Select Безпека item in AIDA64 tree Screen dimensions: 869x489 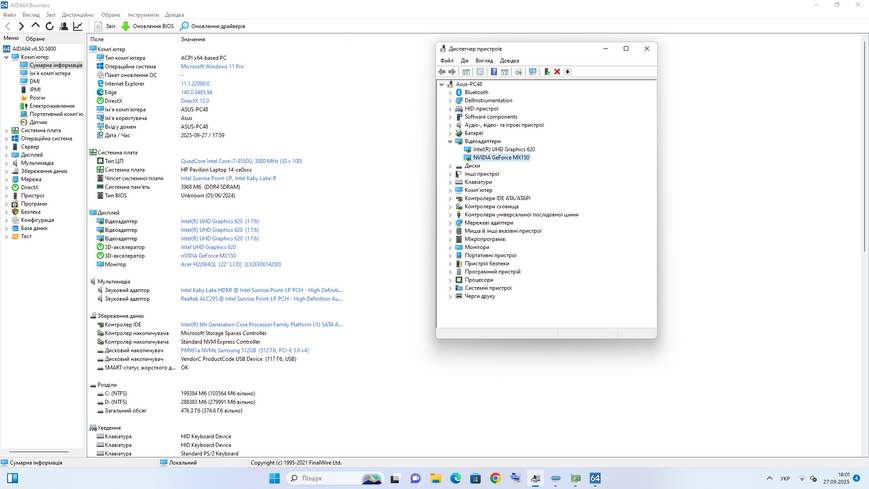[30, 212]
